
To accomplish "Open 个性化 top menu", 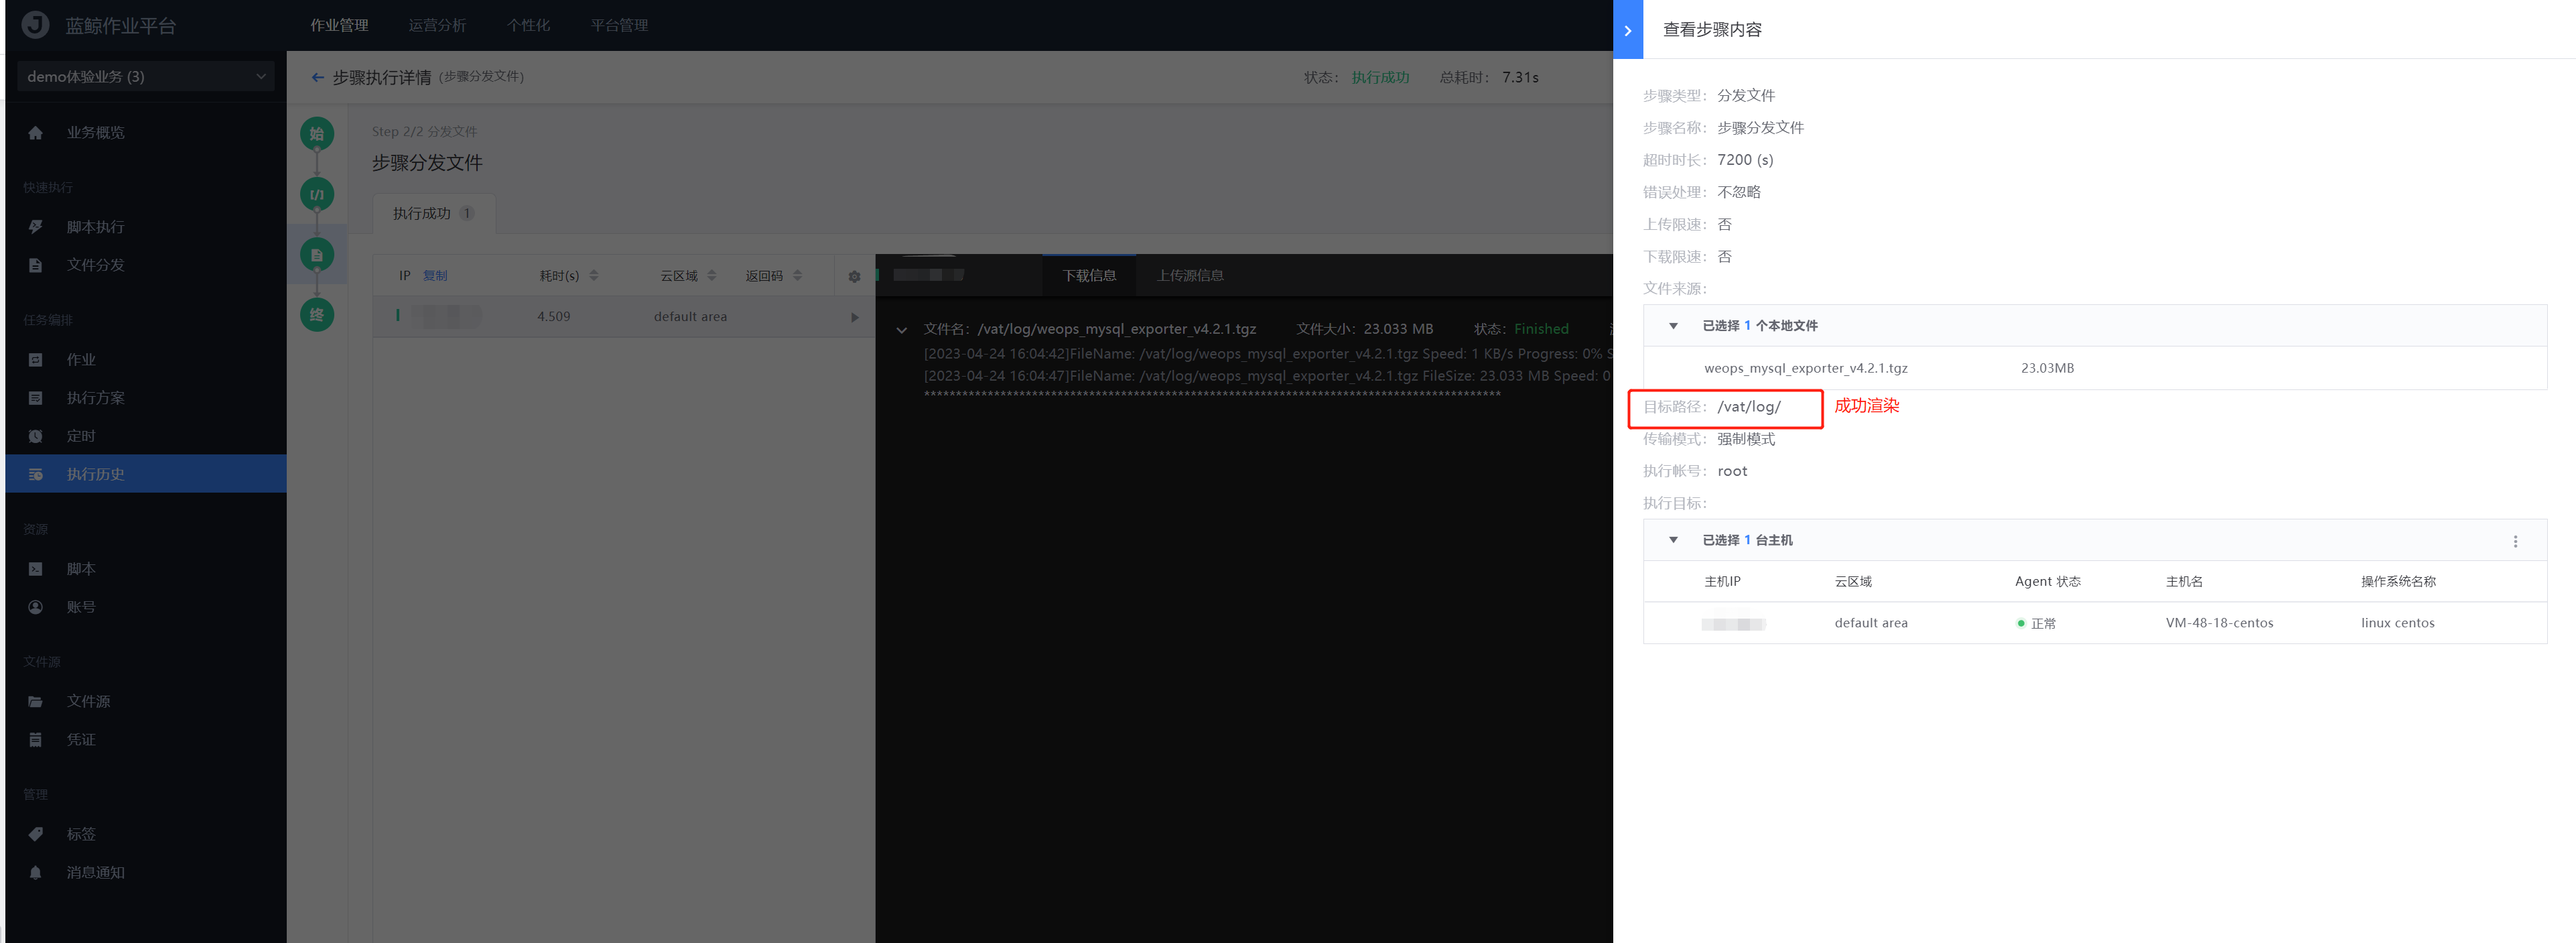I will pos(528,26).
